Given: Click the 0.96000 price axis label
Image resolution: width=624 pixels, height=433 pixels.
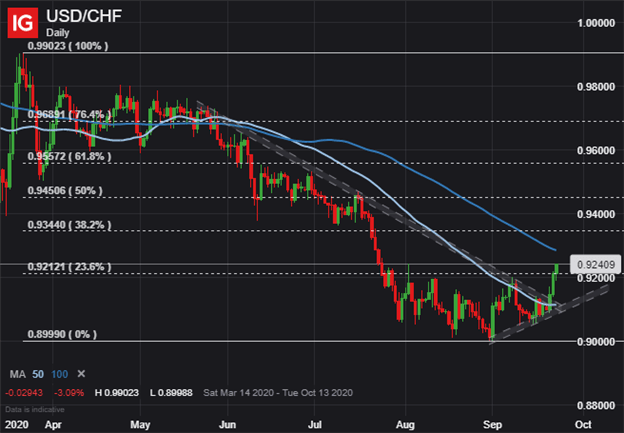Looking at the screenshot, I should [596, 150].
